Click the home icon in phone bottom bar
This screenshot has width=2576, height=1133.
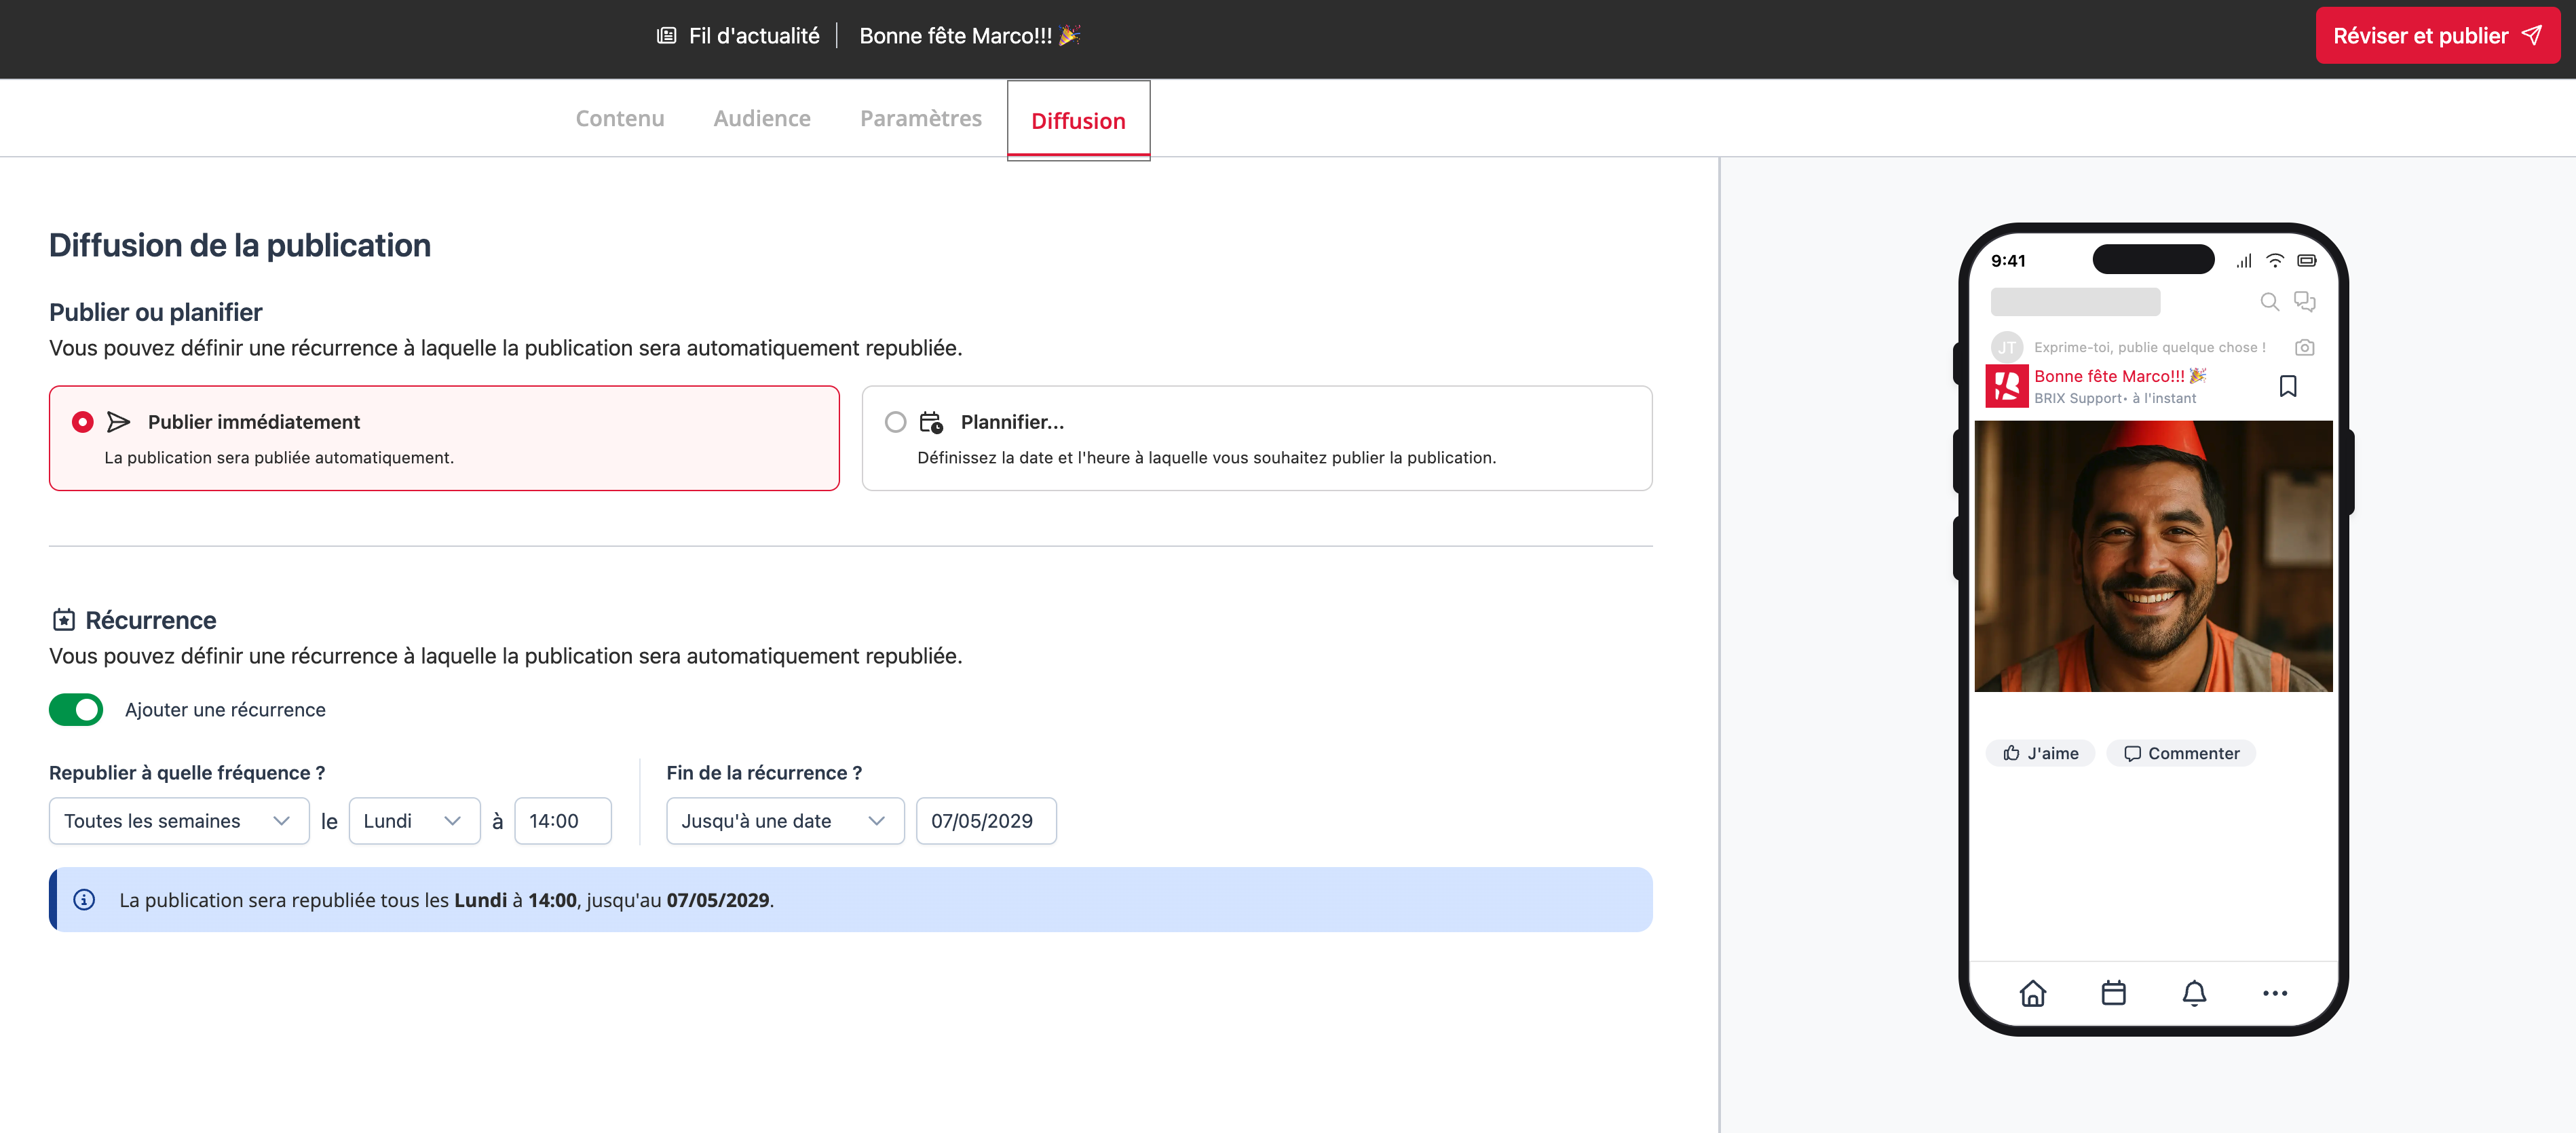(2033, 993)
